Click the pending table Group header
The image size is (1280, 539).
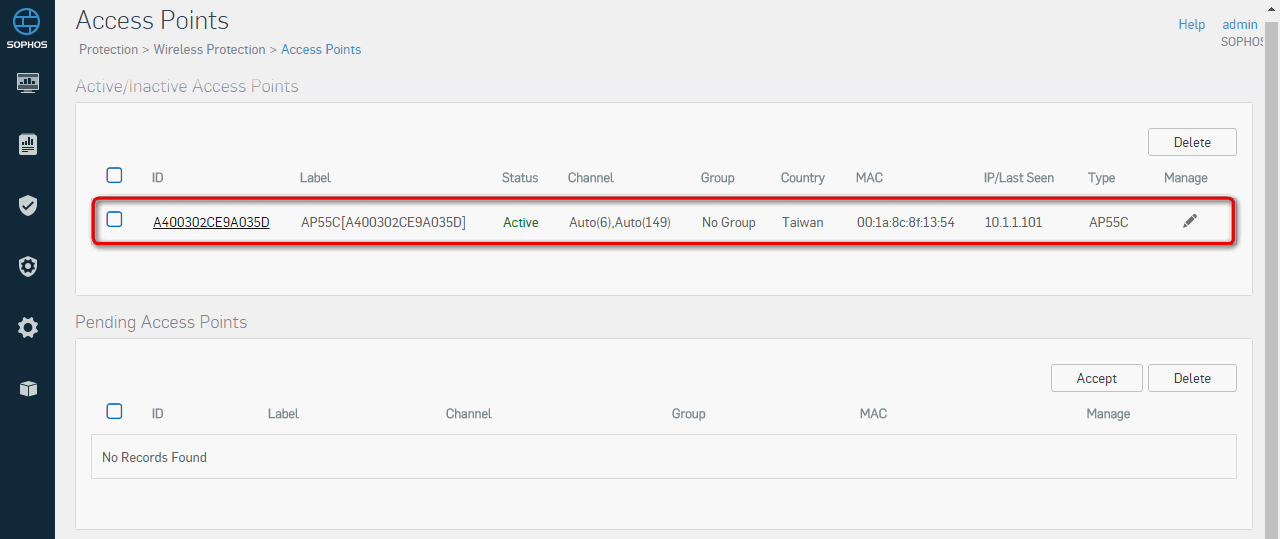point(689,414)
